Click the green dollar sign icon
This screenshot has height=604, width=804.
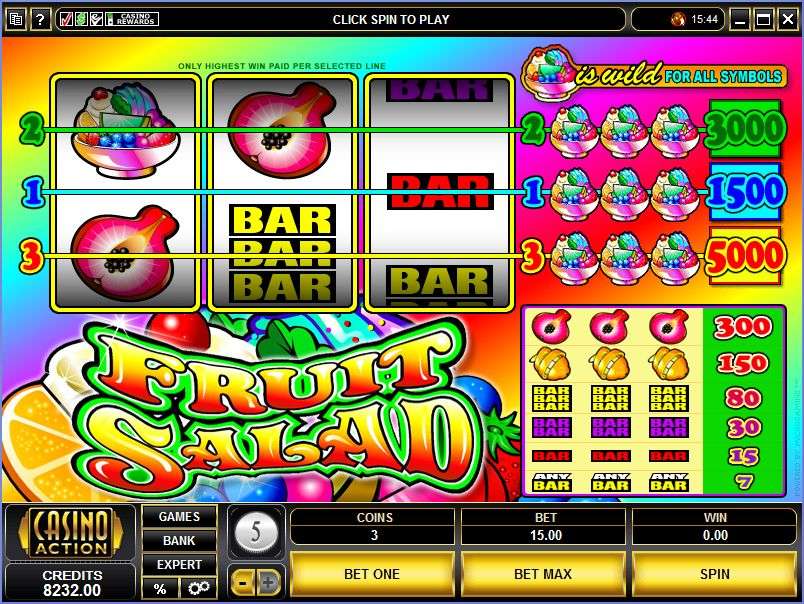(81, 19)
